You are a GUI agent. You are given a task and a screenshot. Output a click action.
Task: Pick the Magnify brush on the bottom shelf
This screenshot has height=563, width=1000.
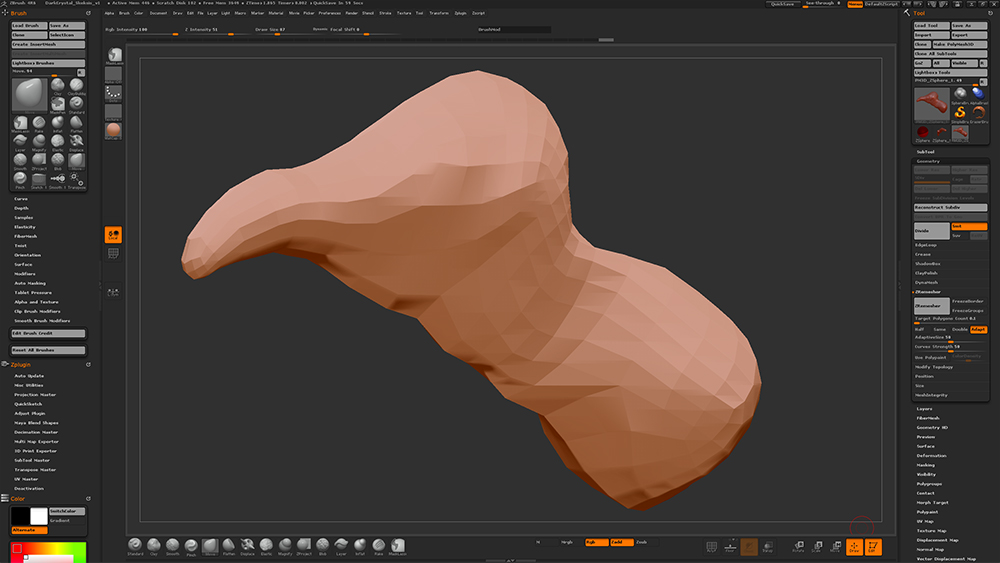285,546
